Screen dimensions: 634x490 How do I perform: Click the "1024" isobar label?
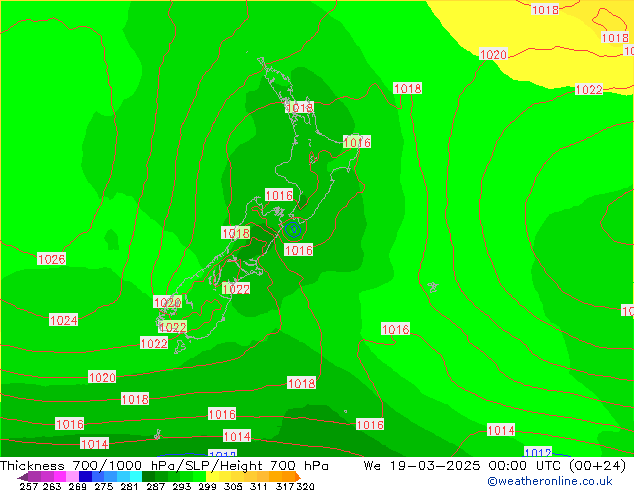pos(63,320)
